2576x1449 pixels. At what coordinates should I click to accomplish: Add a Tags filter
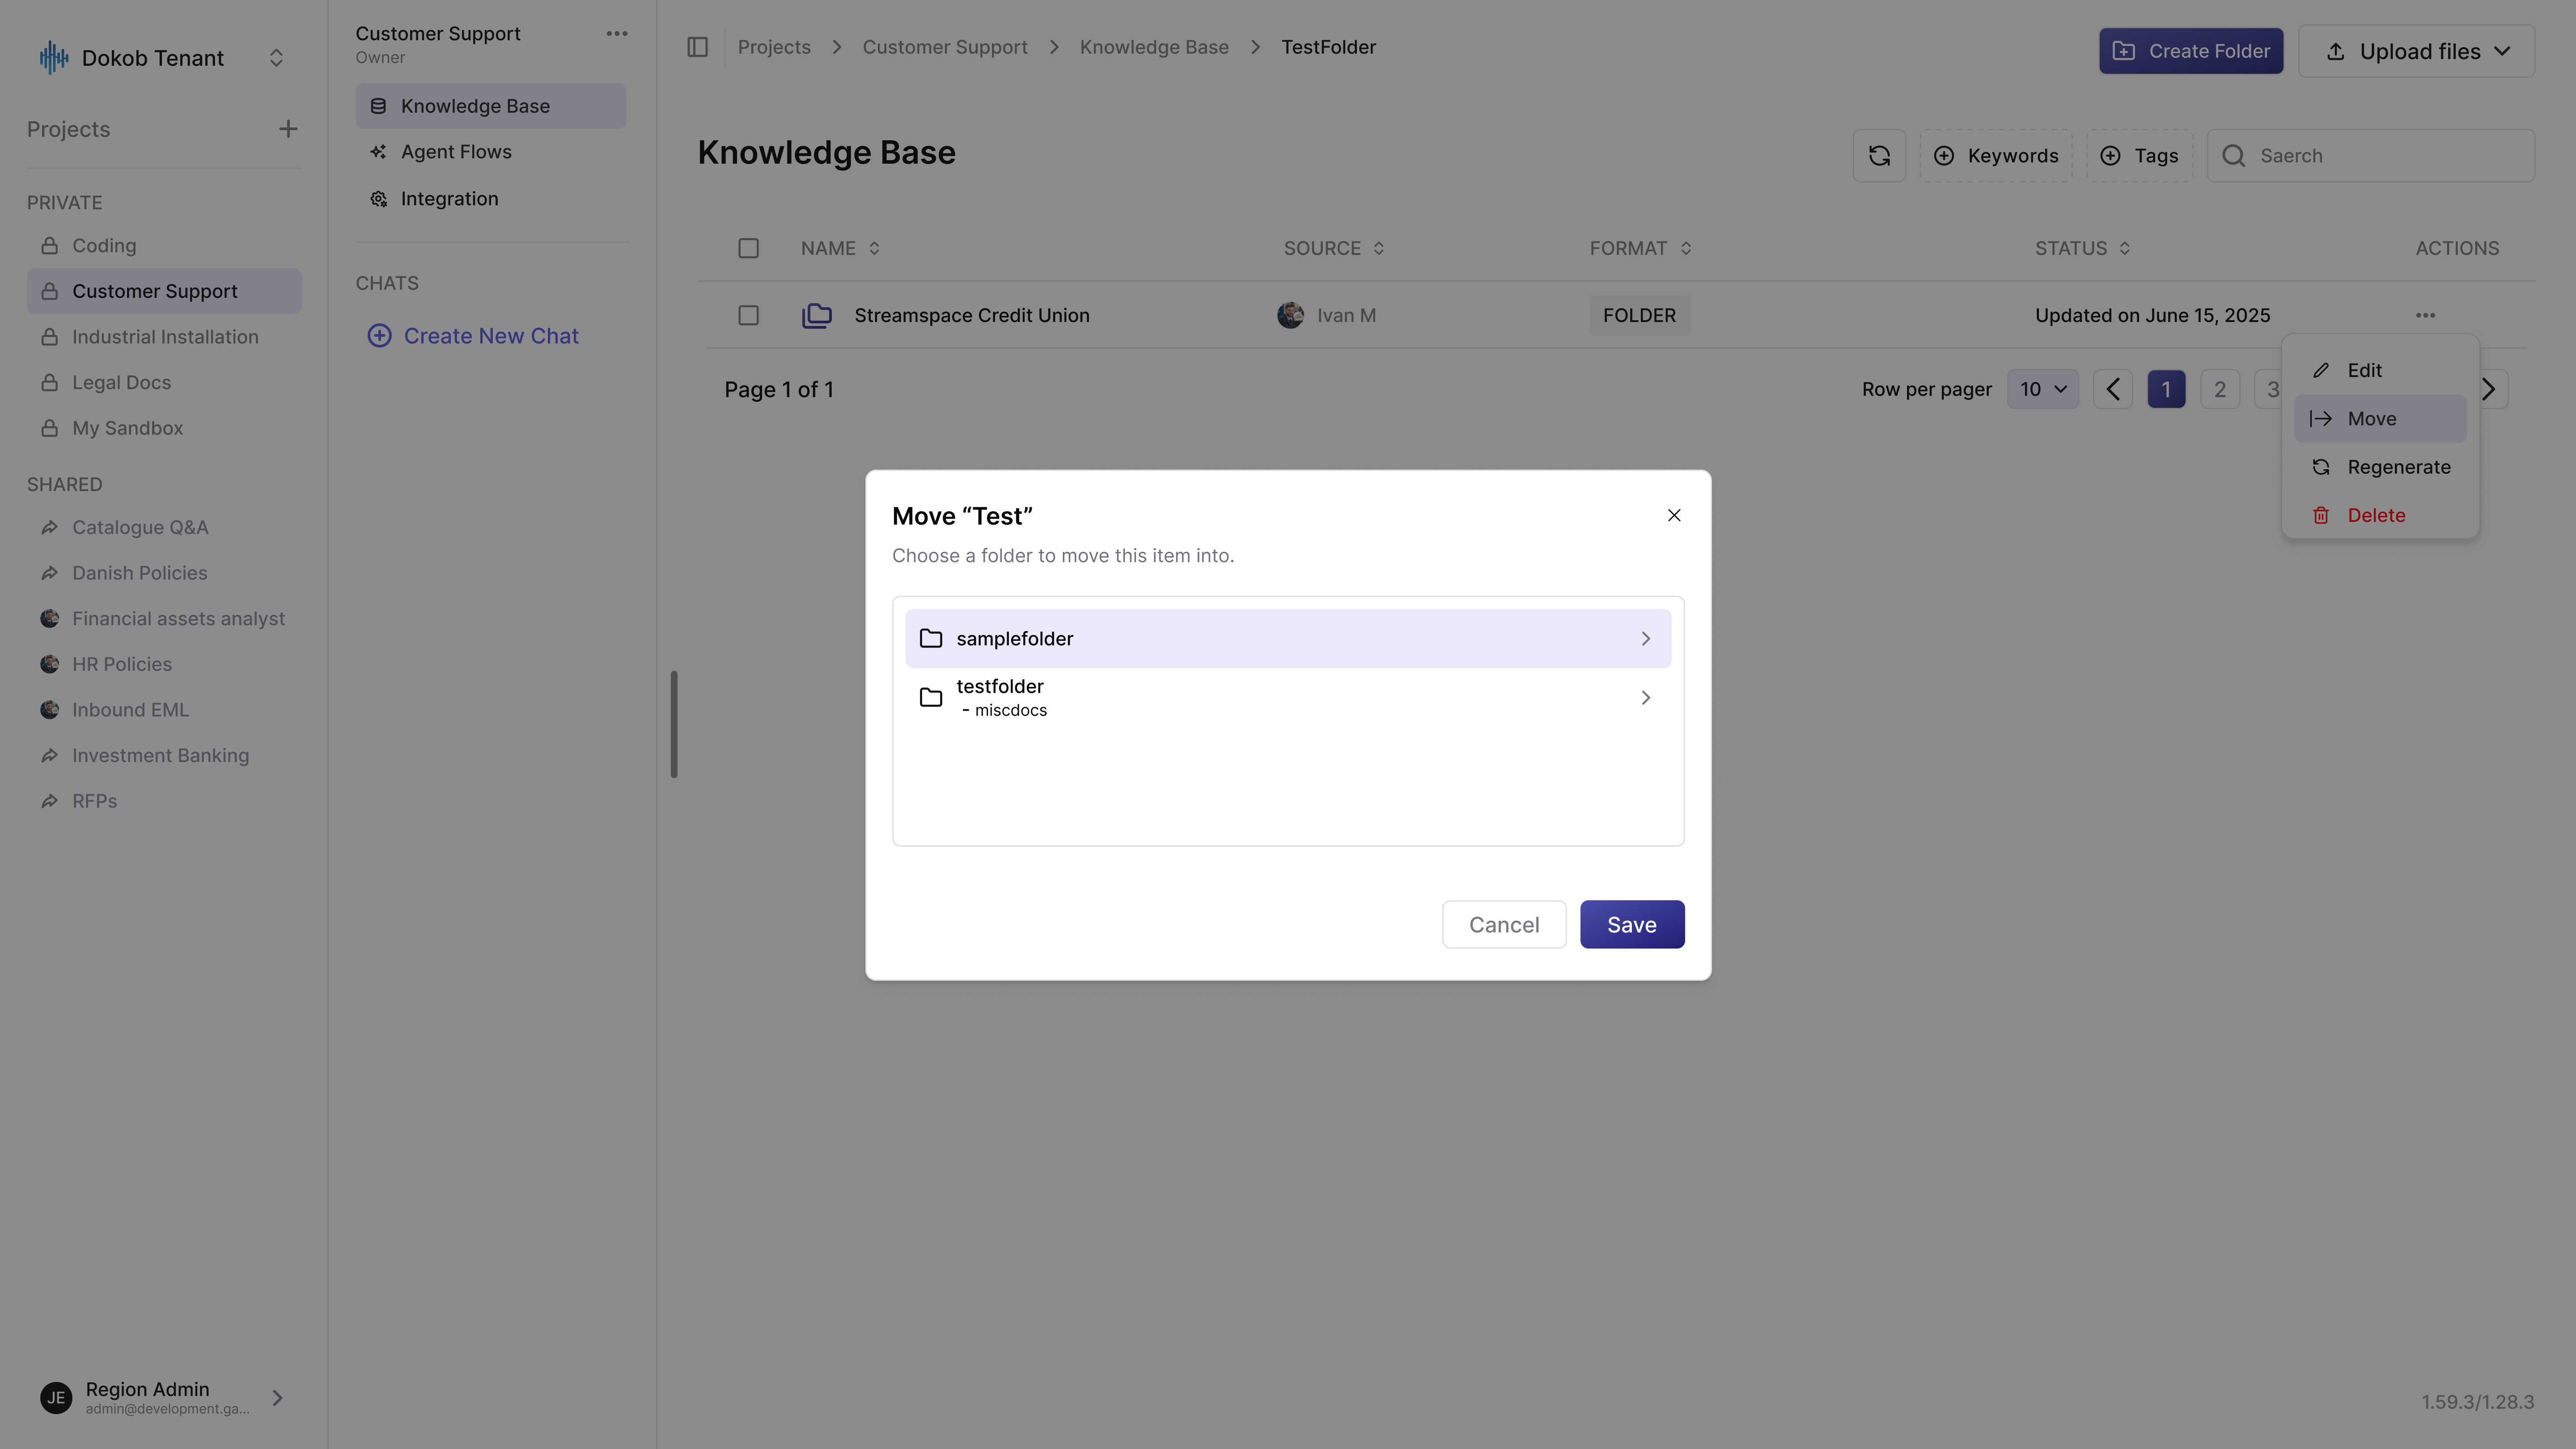click(2139, 156)
